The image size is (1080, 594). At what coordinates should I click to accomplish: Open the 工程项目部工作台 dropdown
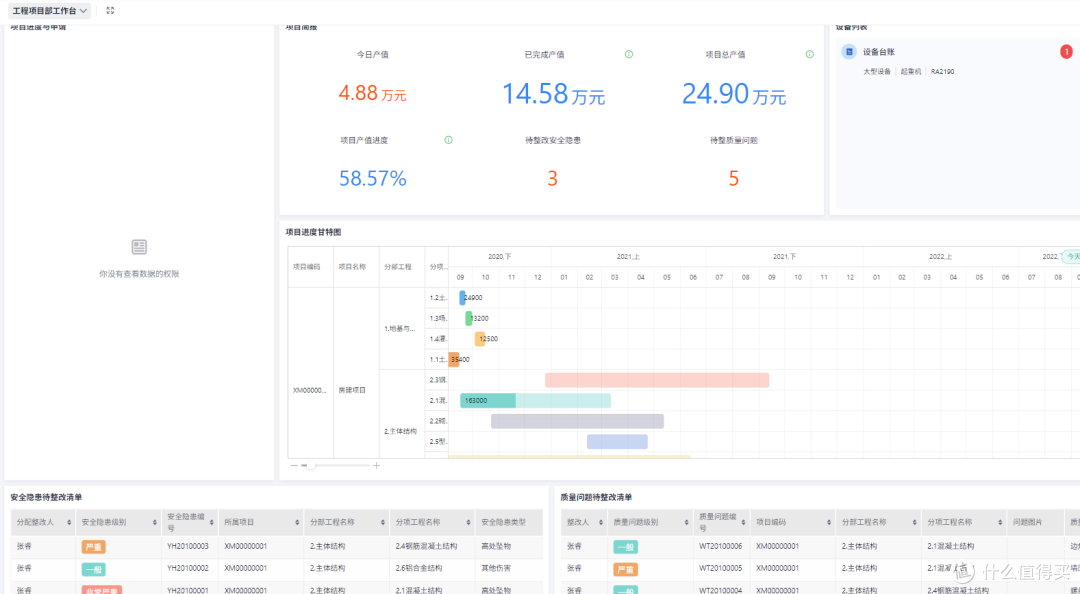pyautogui.click(x=49, y=10)
